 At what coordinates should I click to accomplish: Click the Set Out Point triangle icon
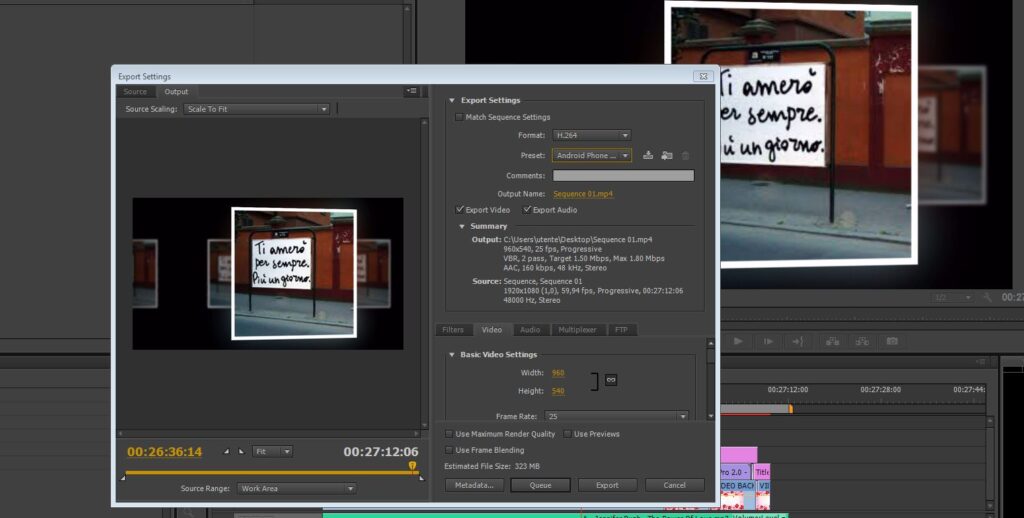(241, 451)
